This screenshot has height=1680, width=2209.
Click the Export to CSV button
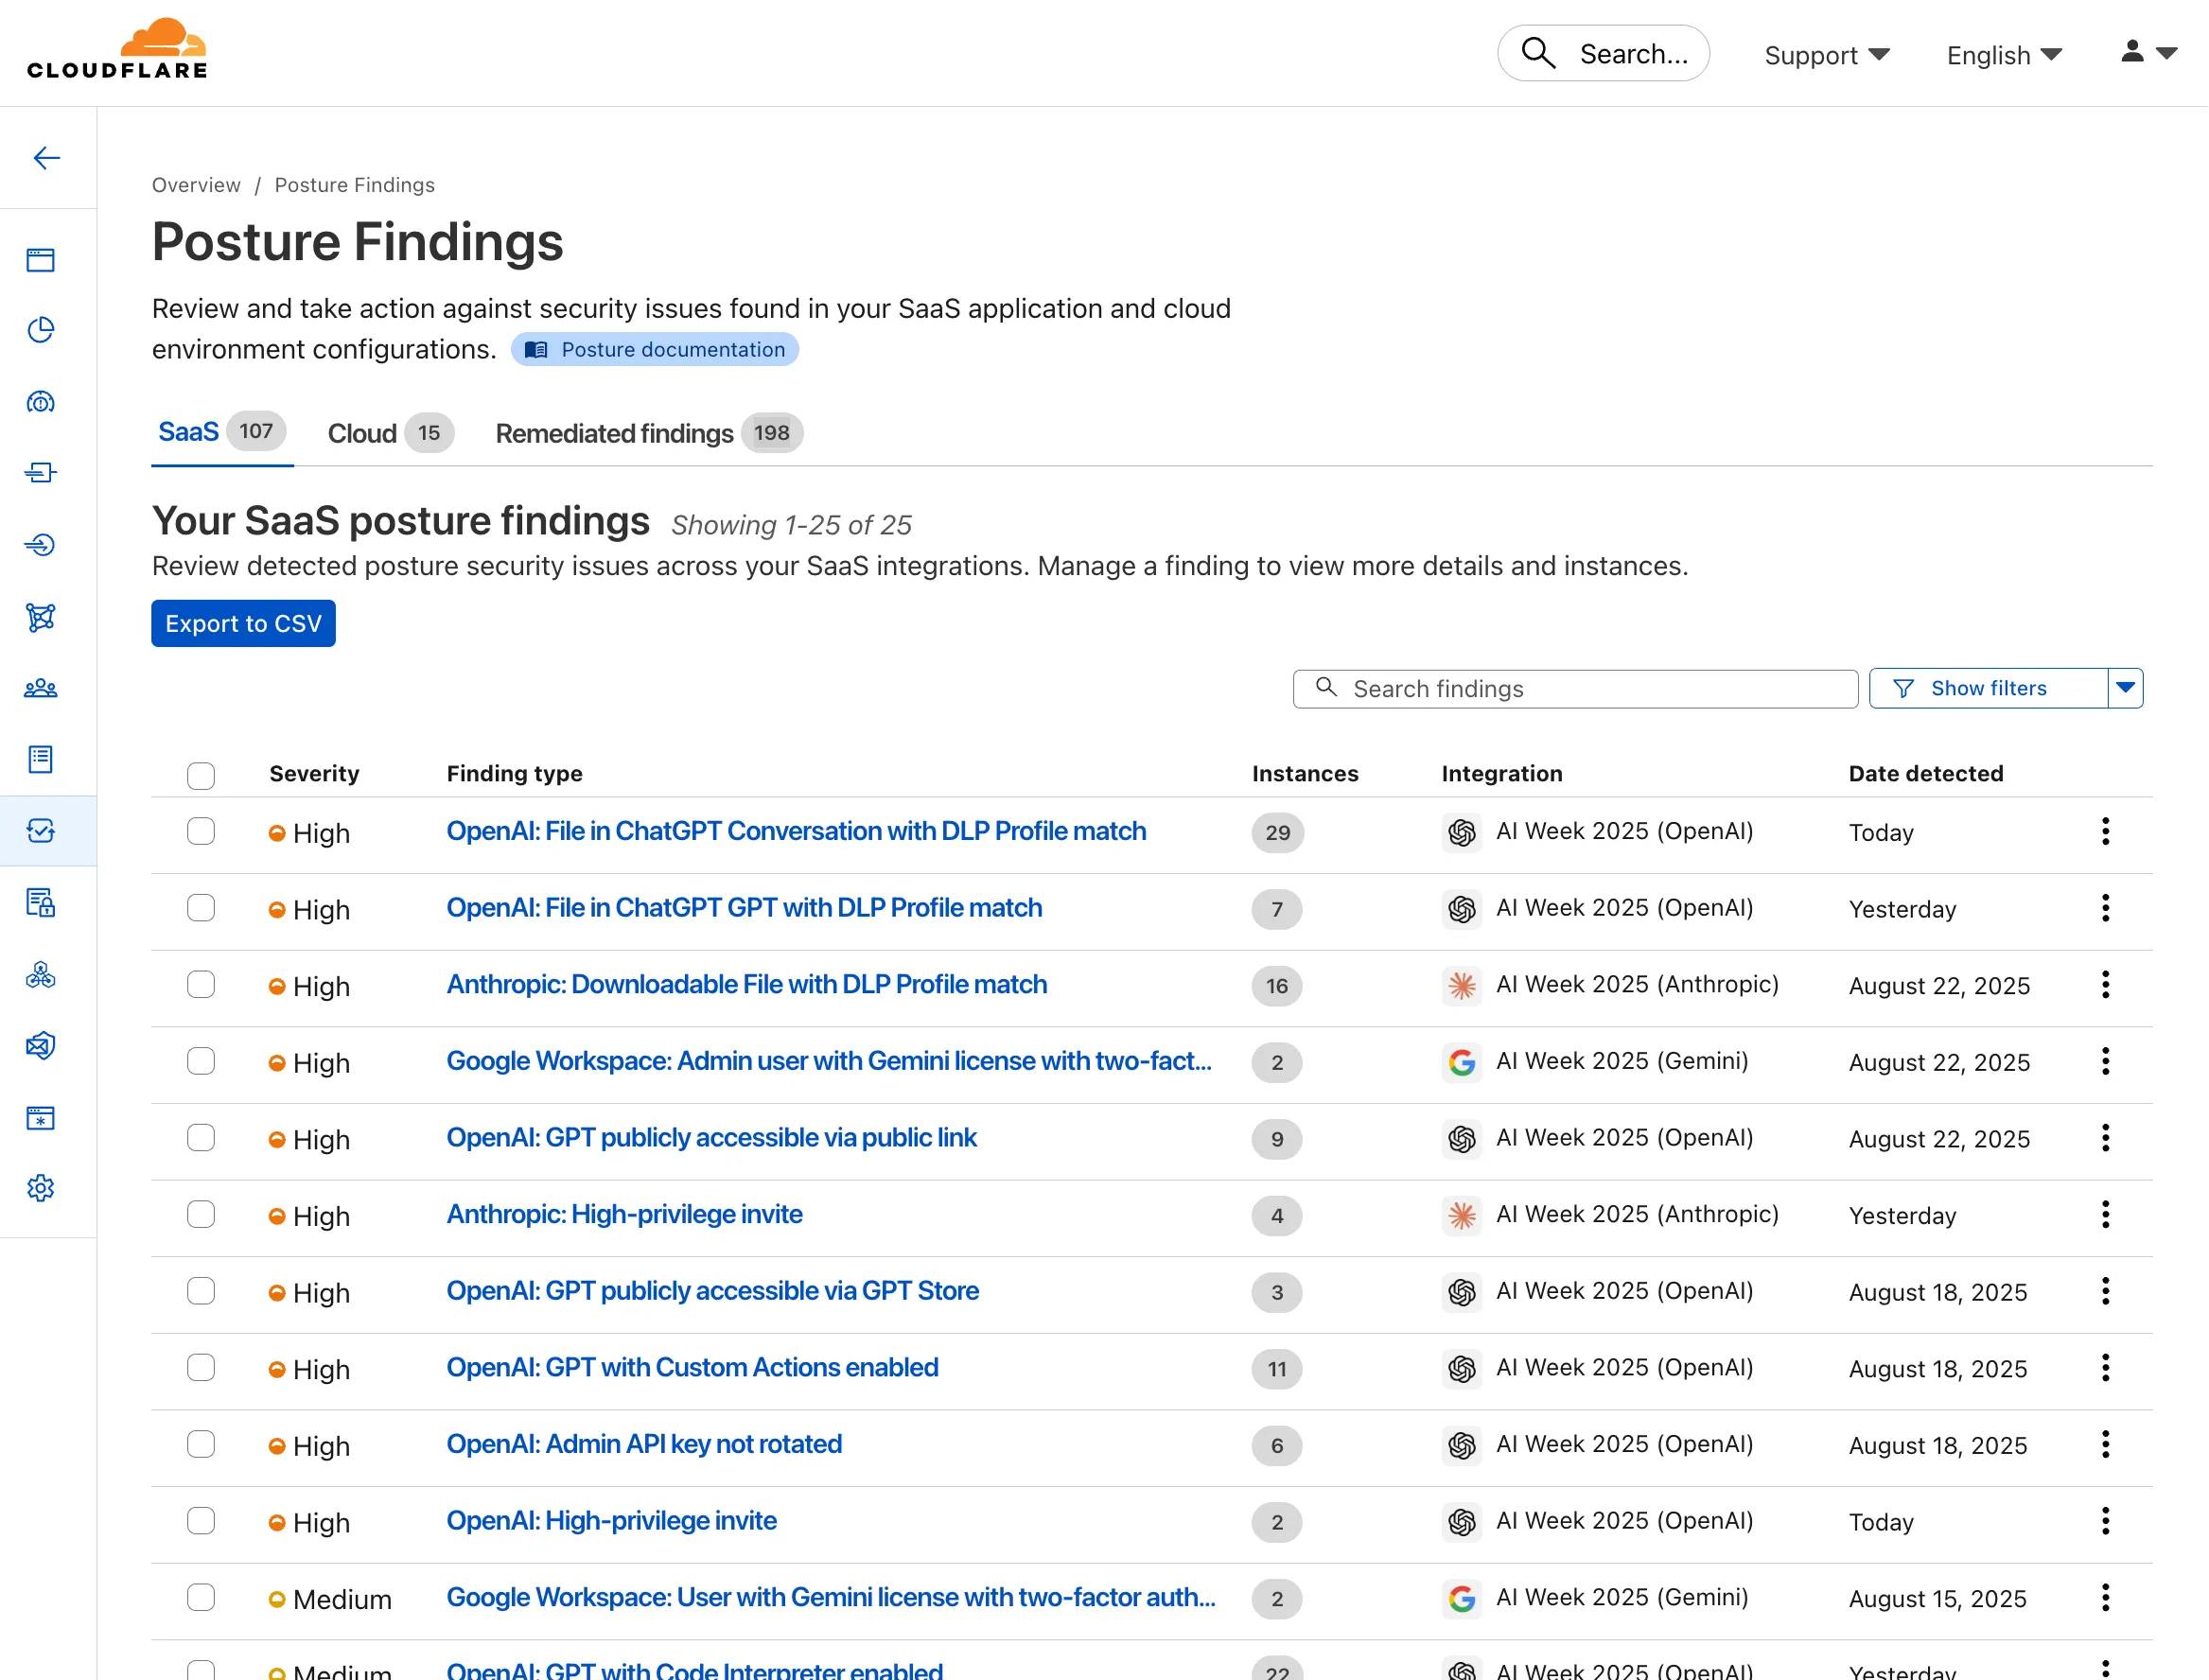coord(242,623)
